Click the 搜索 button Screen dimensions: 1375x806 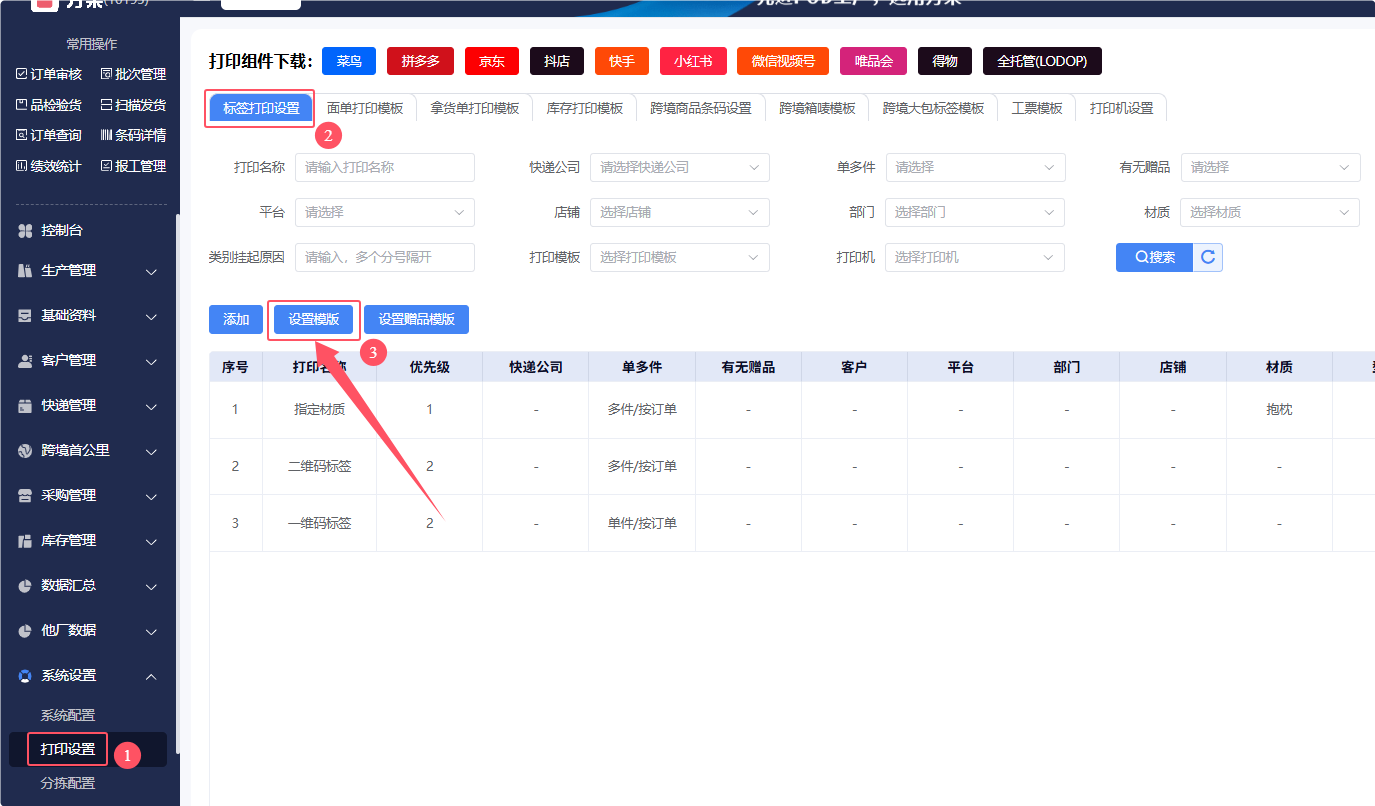point(1155,257)
